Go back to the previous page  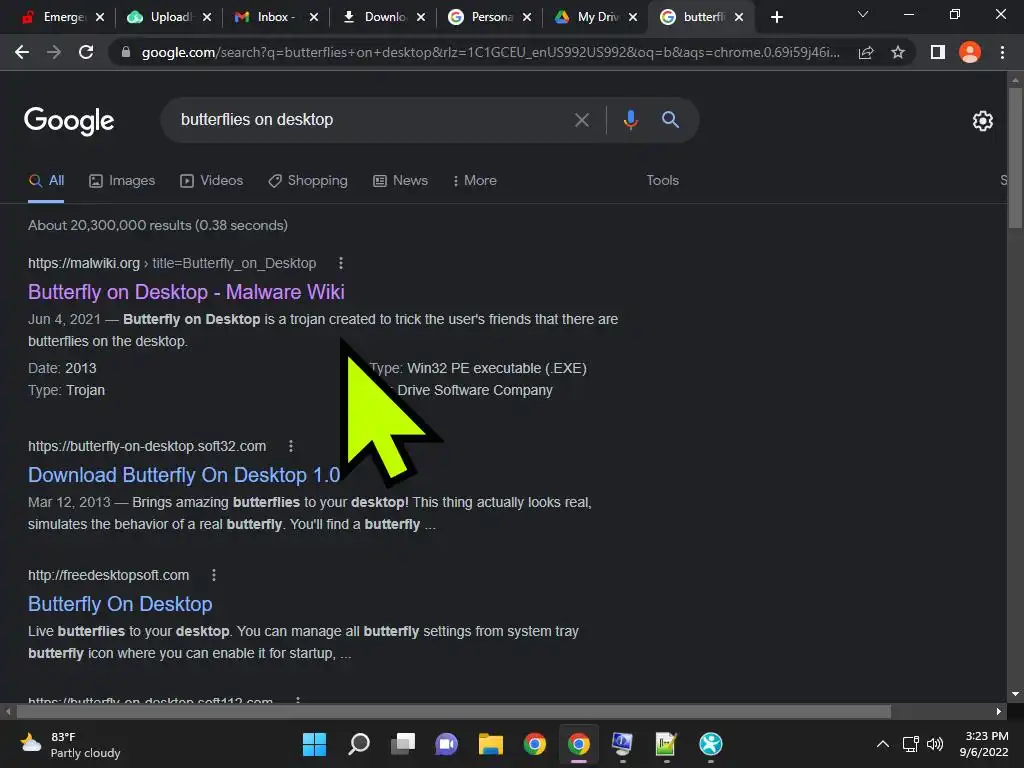(22, 52)
